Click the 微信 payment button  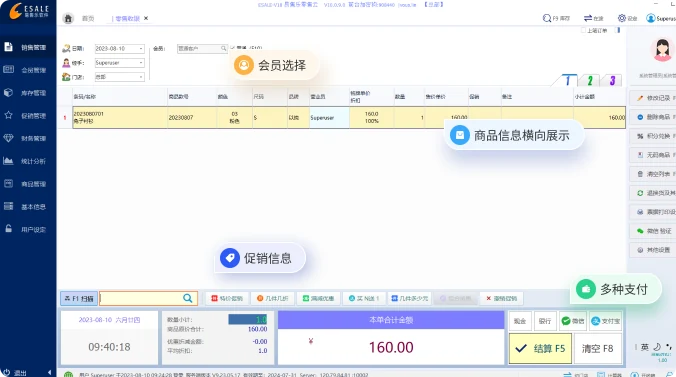pos(573,321)
